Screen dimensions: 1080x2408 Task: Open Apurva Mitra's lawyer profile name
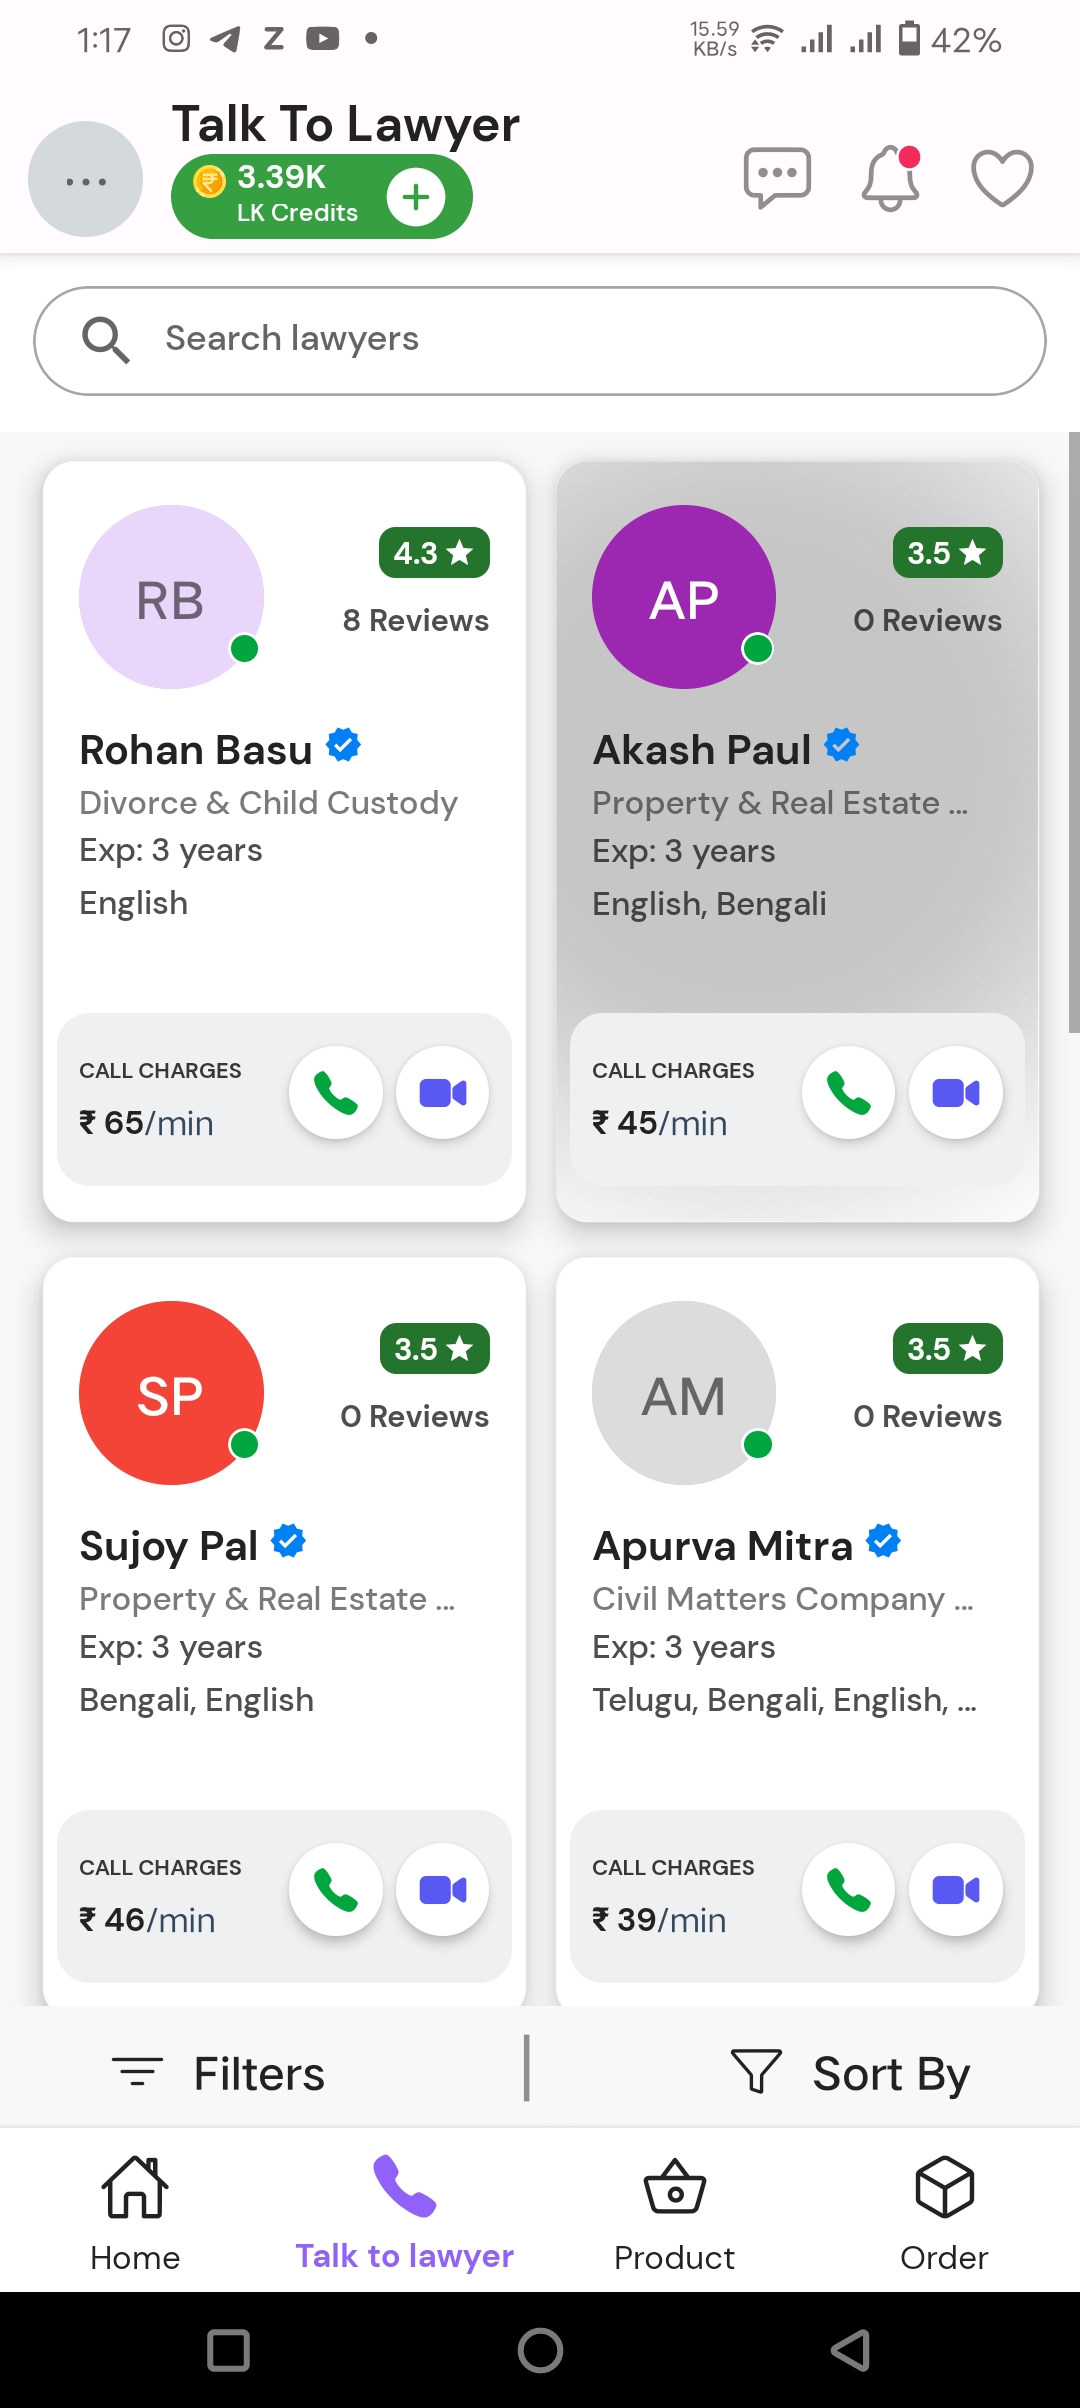click(x=722, y=1546)
